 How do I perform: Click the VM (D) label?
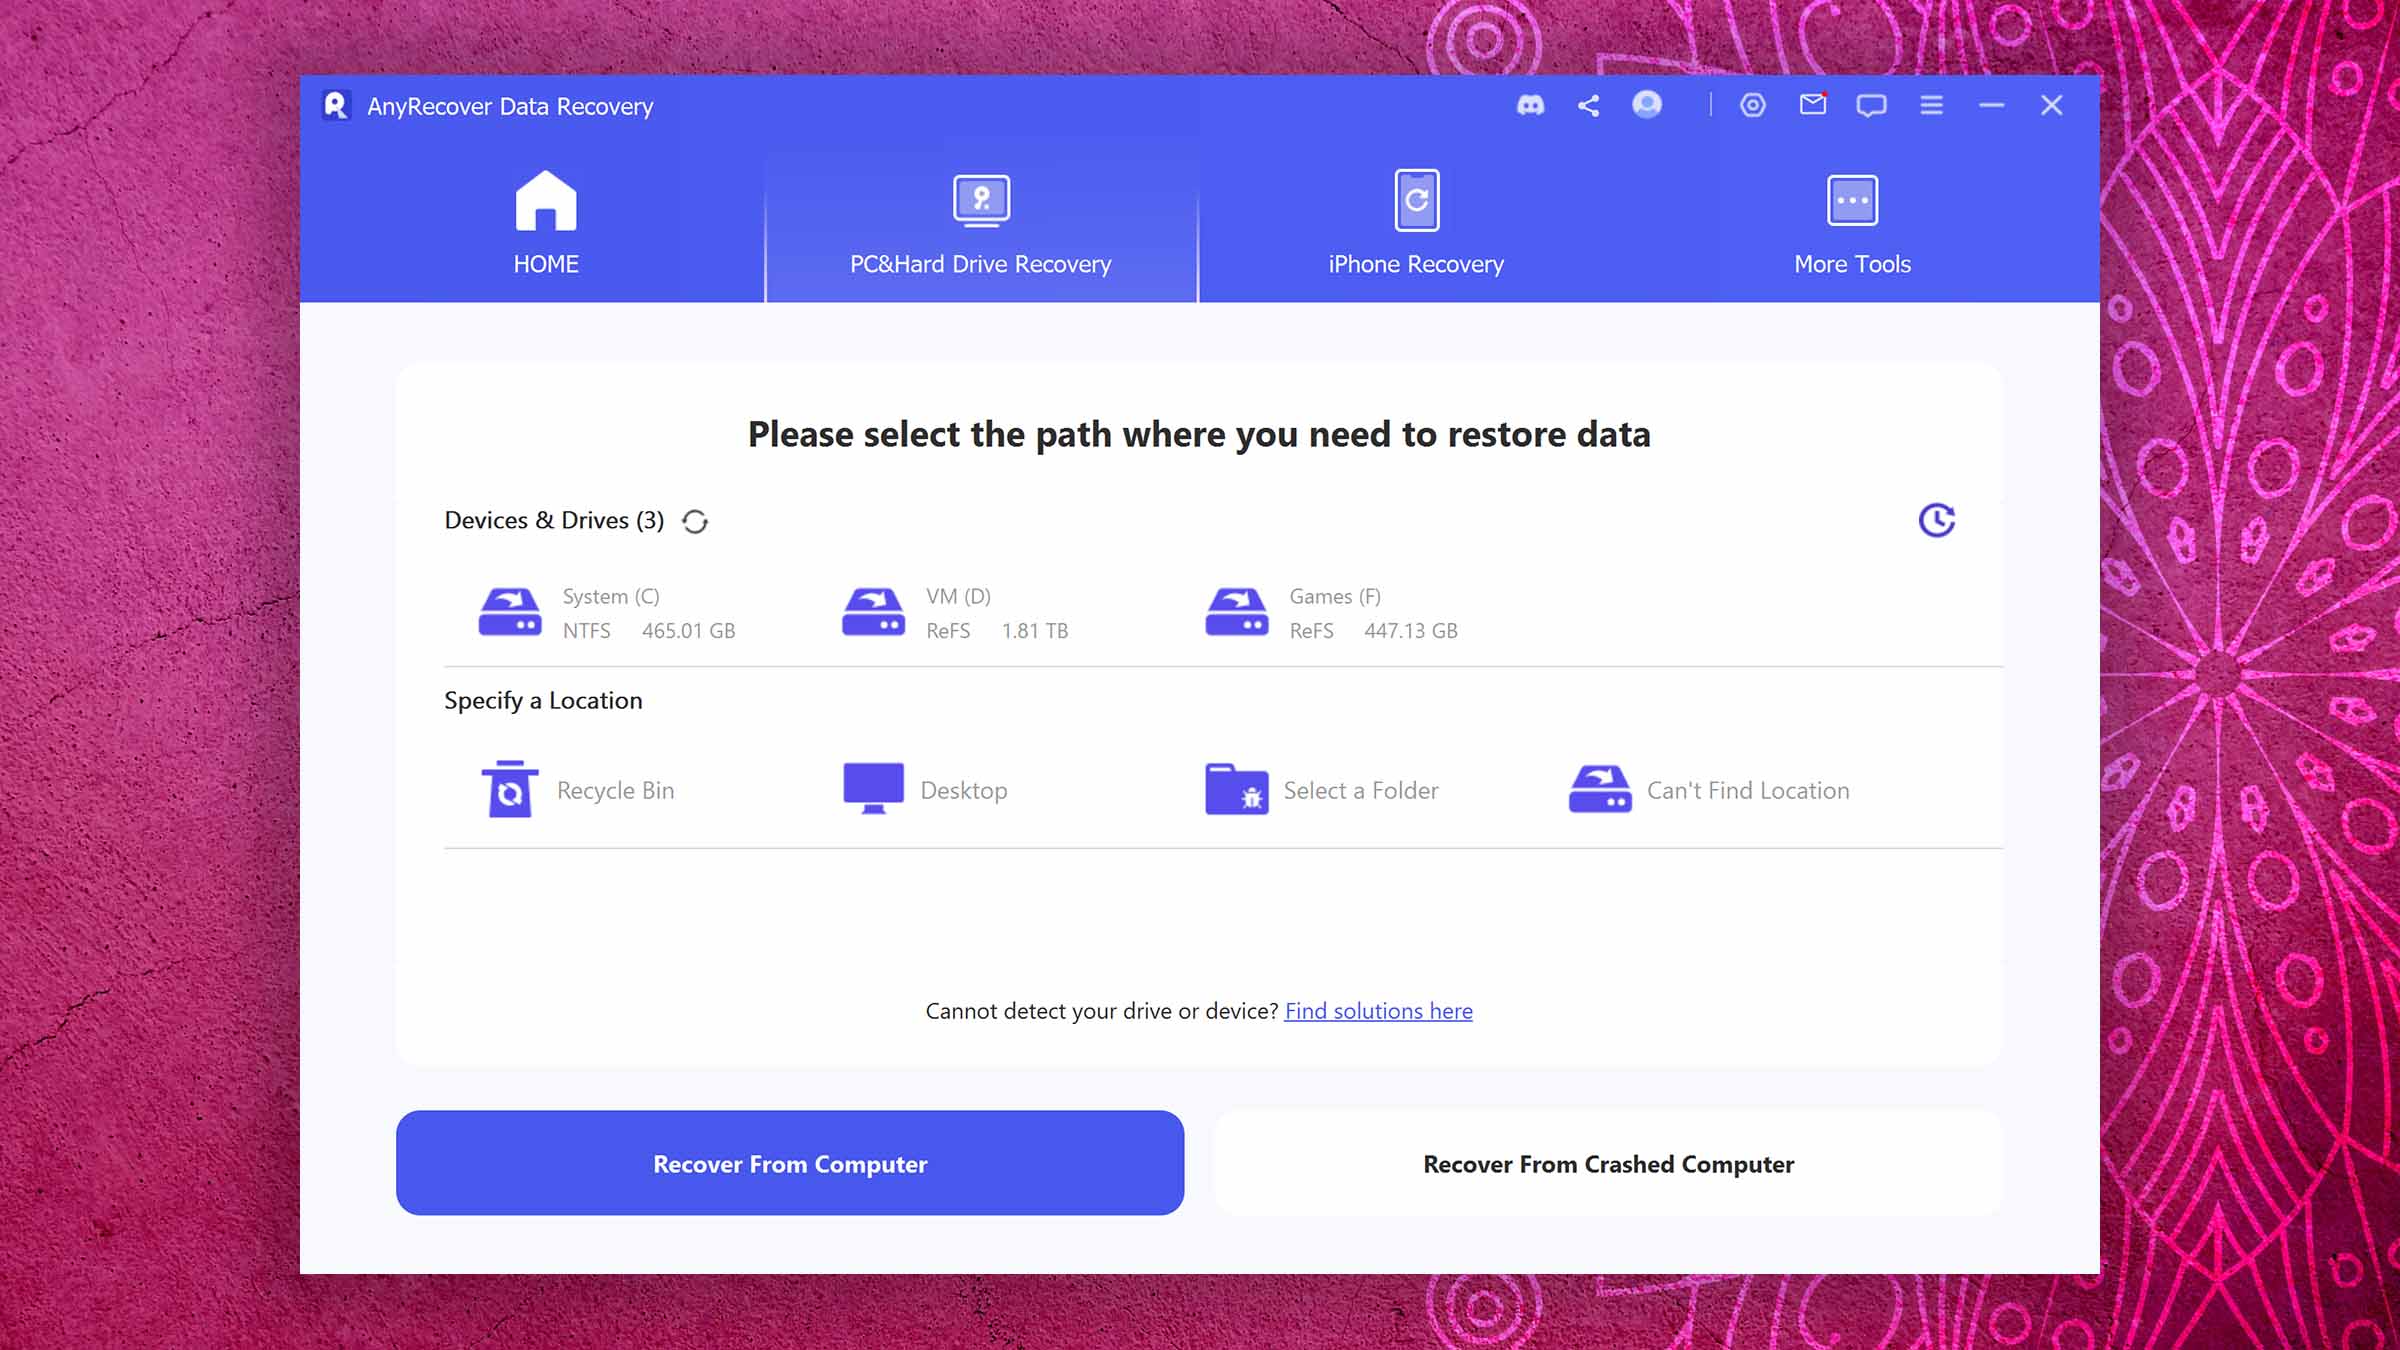click(x=958, y=596)
